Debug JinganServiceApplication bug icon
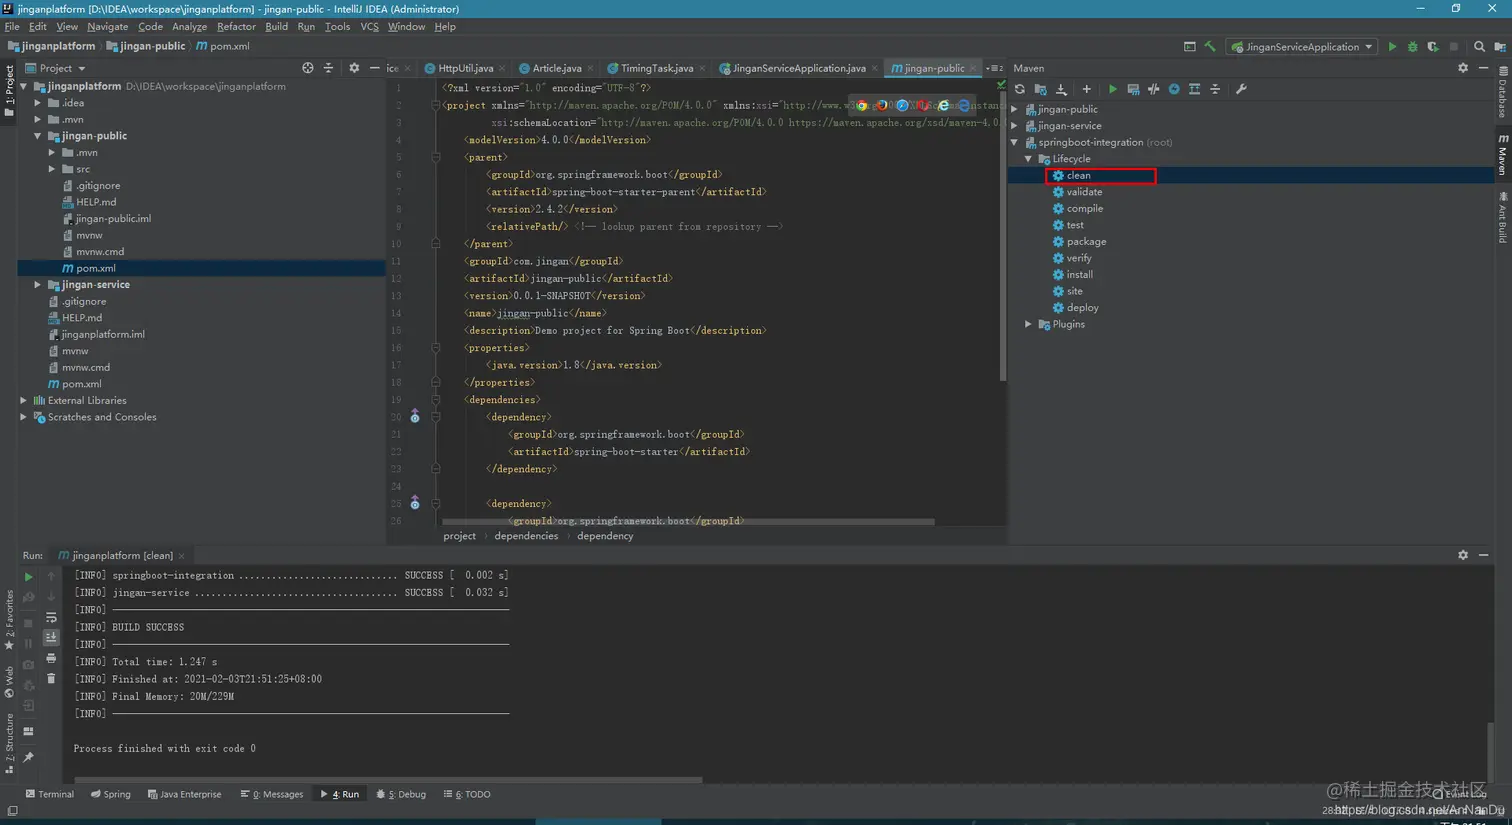1512x825 pixels. [x=1412, y=46]
